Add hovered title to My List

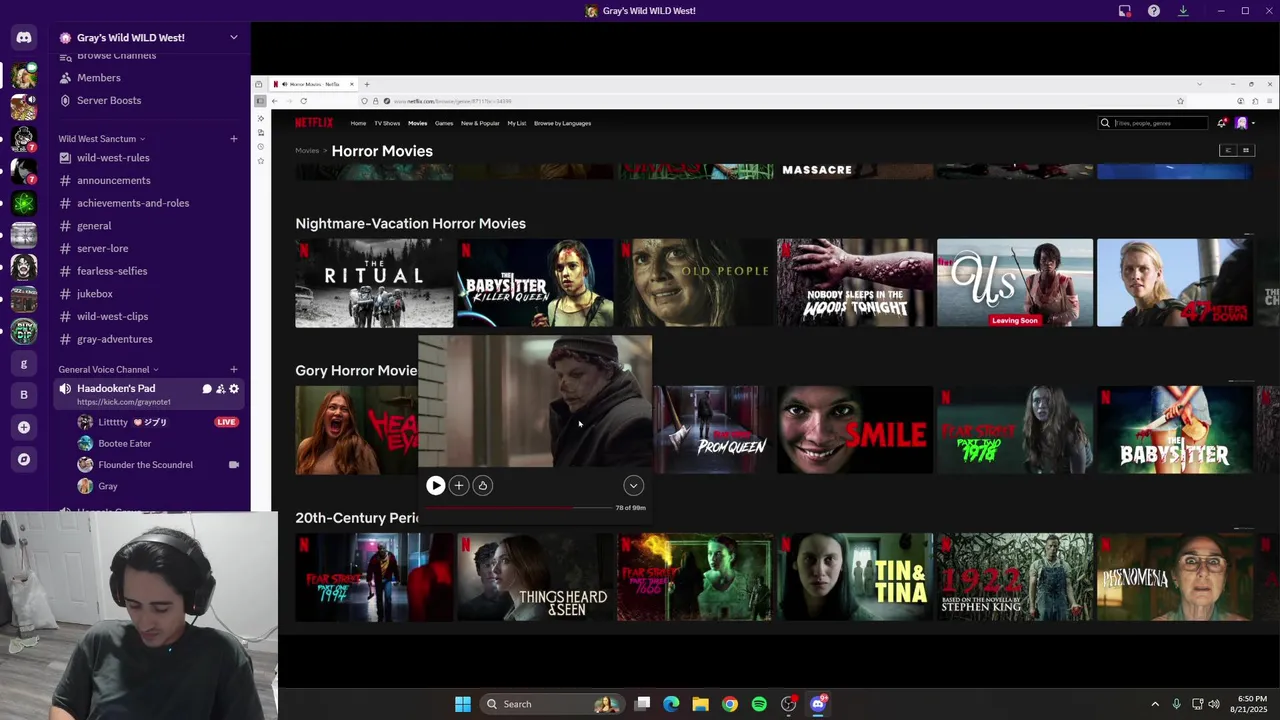[x=459, y=486]
